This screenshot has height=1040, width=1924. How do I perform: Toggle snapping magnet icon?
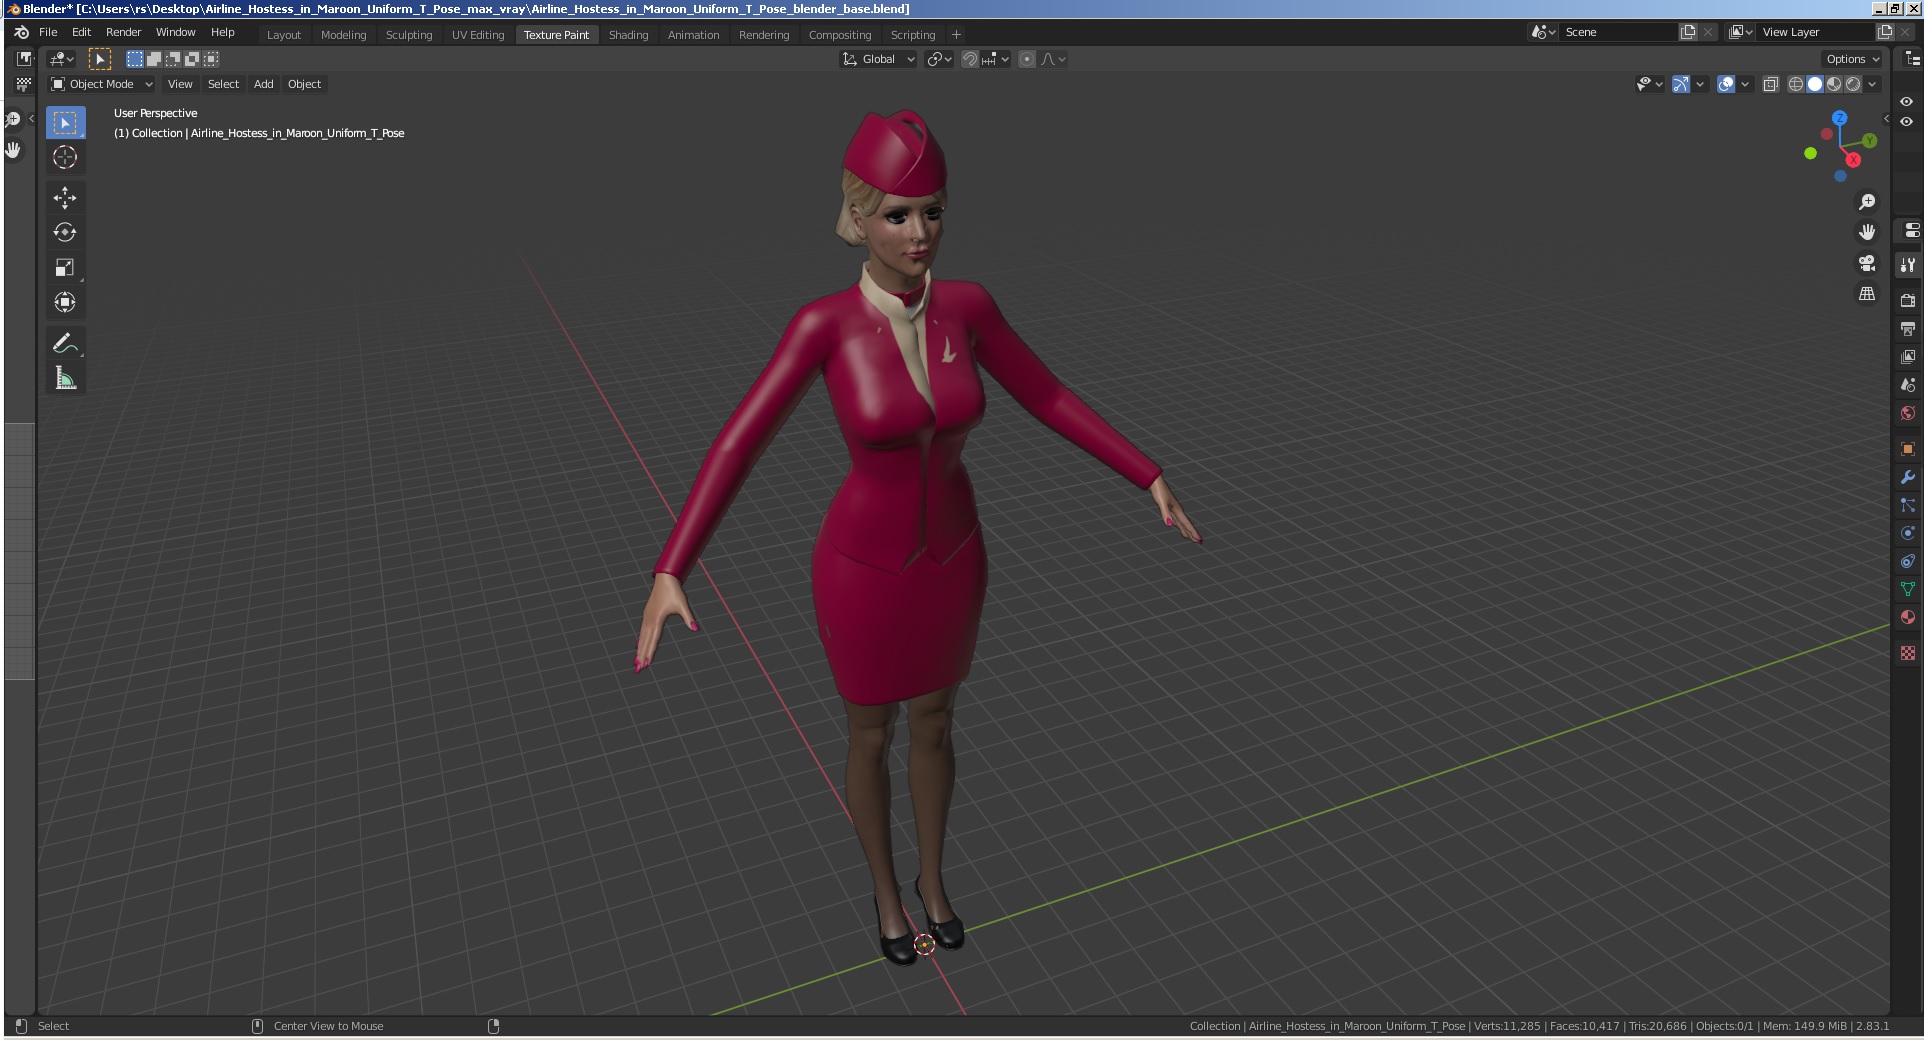point(970,59)
